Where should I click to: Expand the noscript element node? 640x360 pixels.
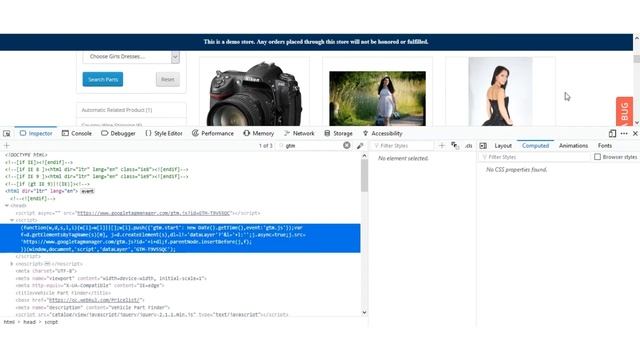pyautogui.click(x=12, y=264)
